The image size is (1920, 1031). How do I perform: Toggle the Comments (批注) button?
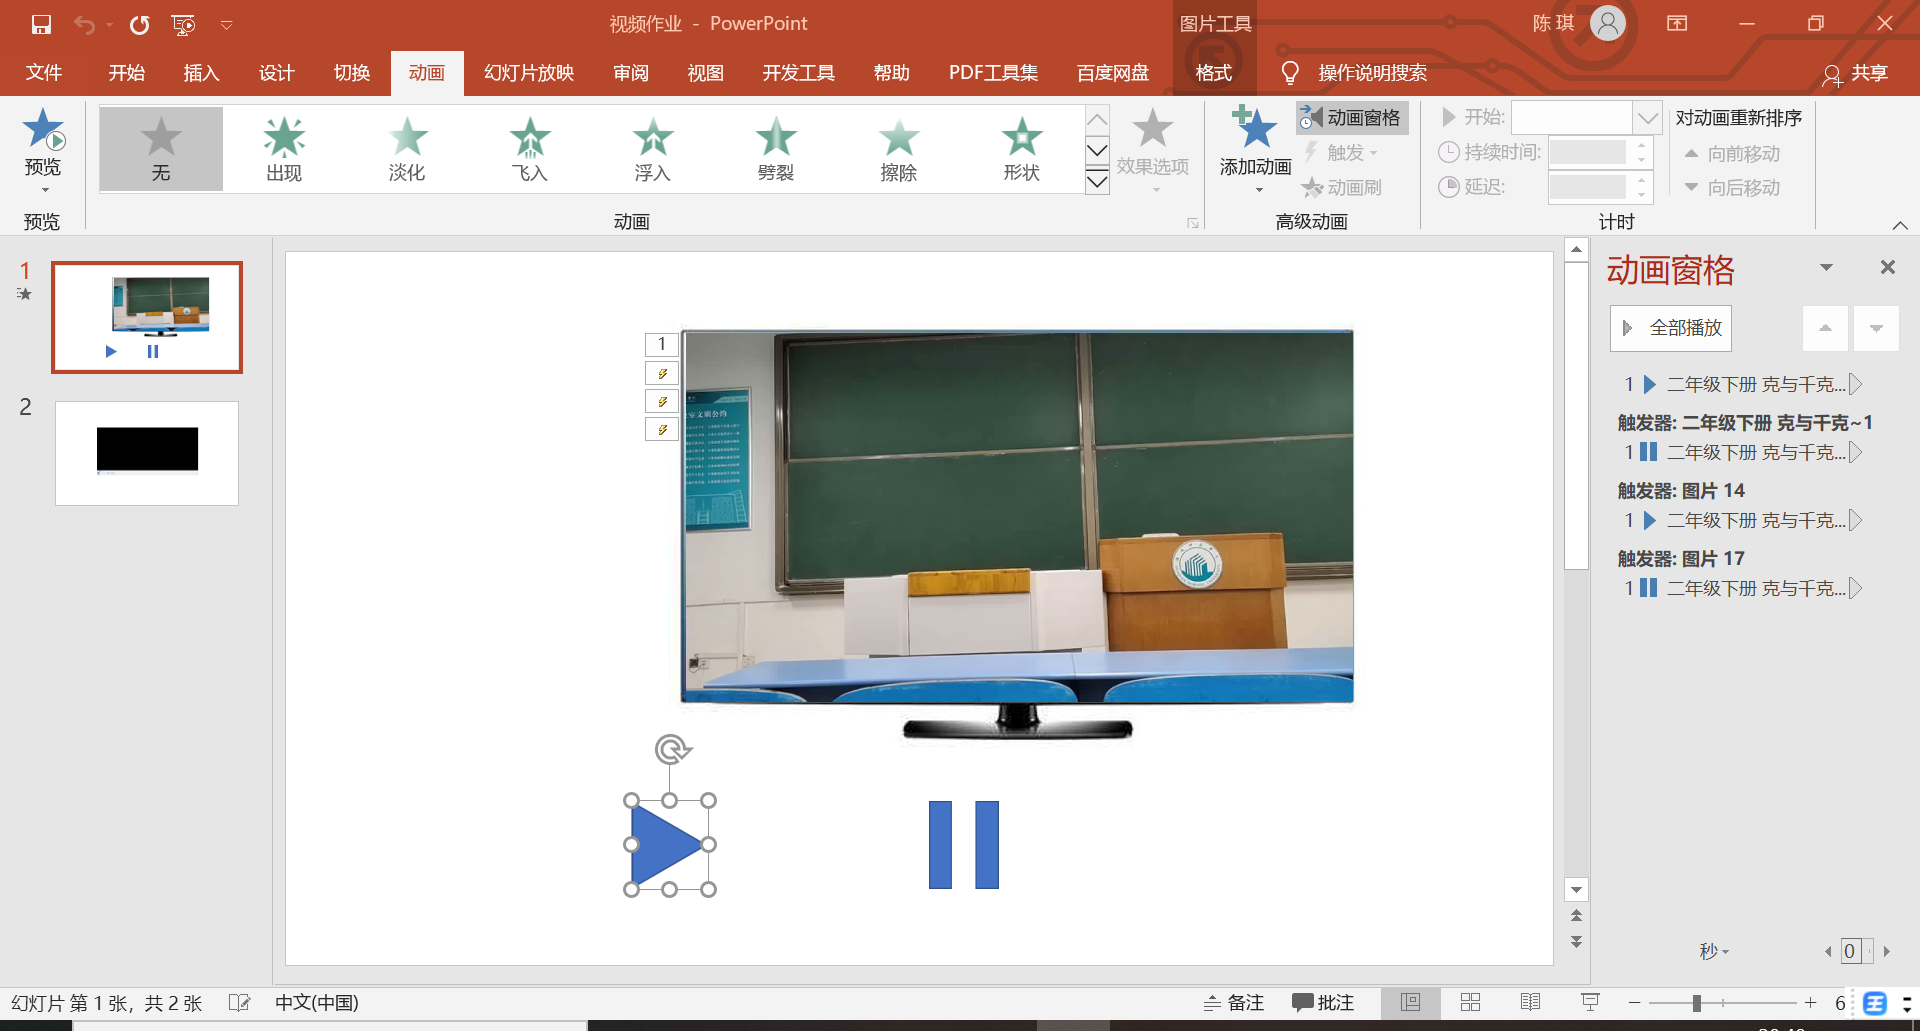1322,1002
